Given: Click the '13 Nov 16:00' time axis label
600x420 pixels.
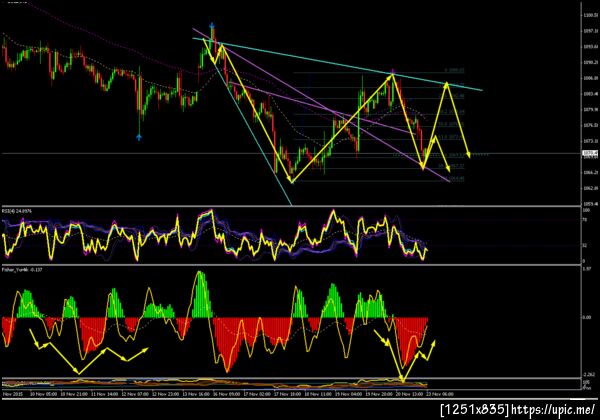Looking at the screenshot, I should [x=196, y=394].
